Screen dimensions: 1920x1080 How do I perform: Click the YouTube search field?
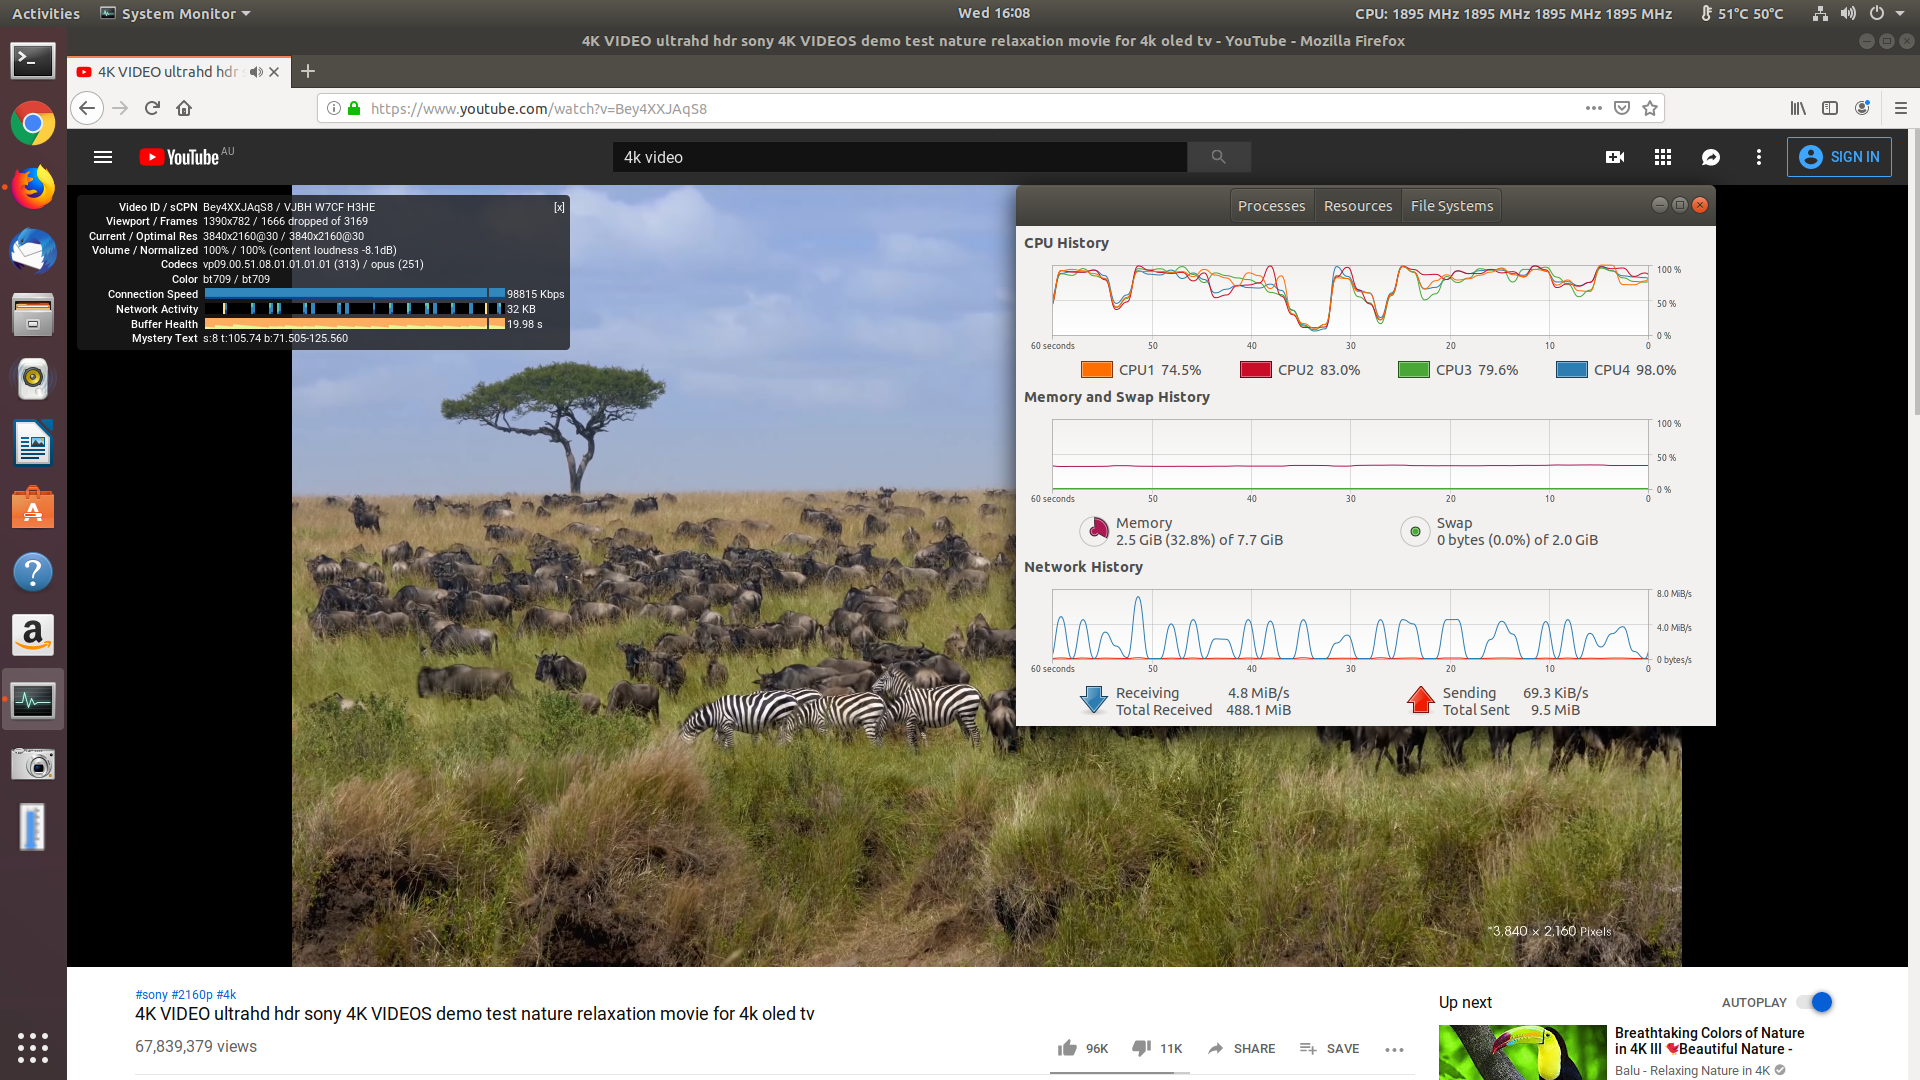point(899,157)
